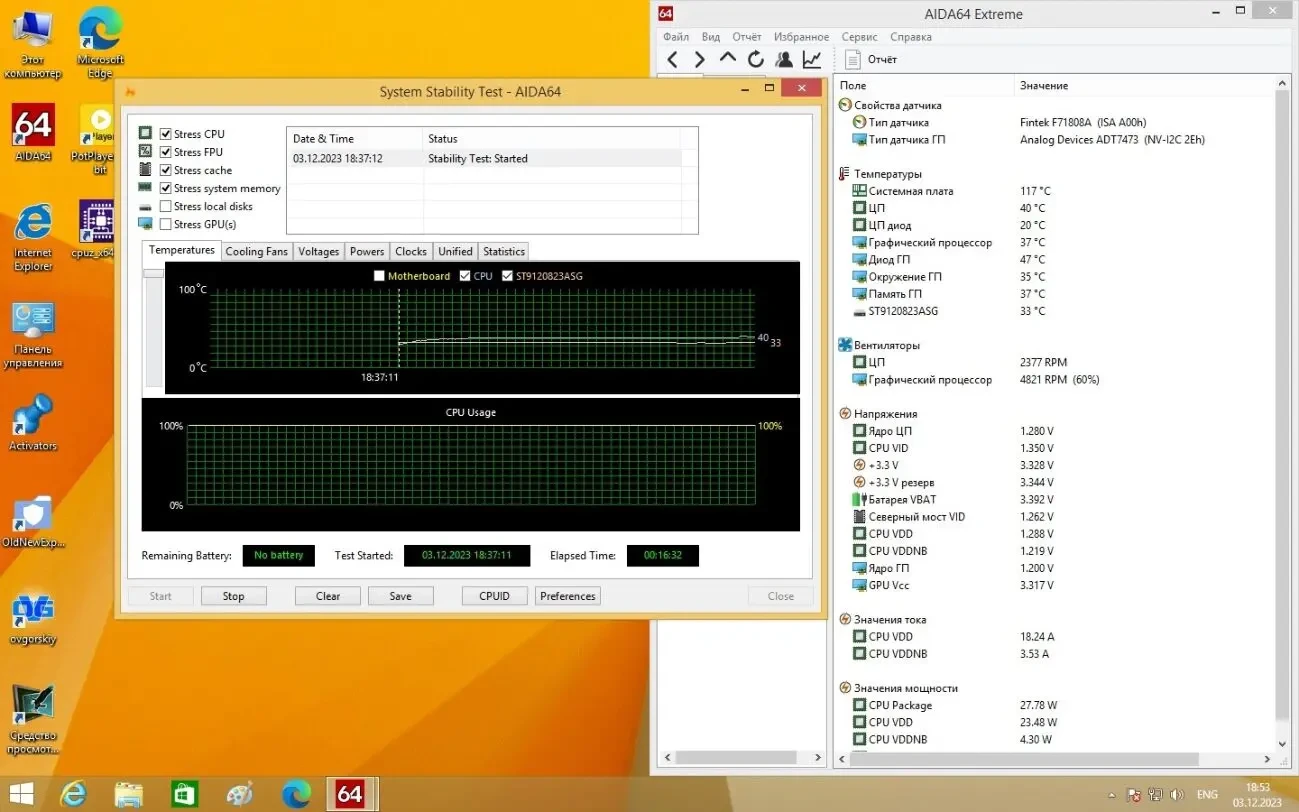Open the Сервис menu
The image size is (1299, 812).
tap(858, 36)
